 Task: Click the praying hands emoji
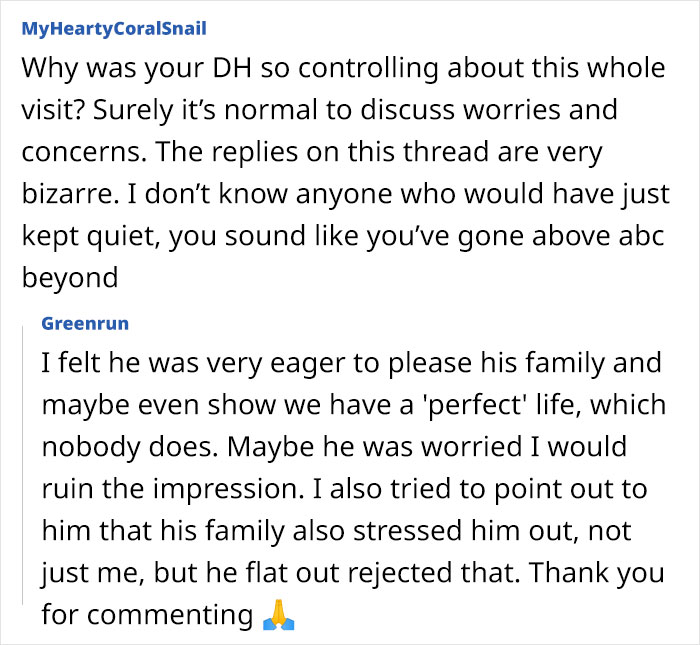[280, 614]
